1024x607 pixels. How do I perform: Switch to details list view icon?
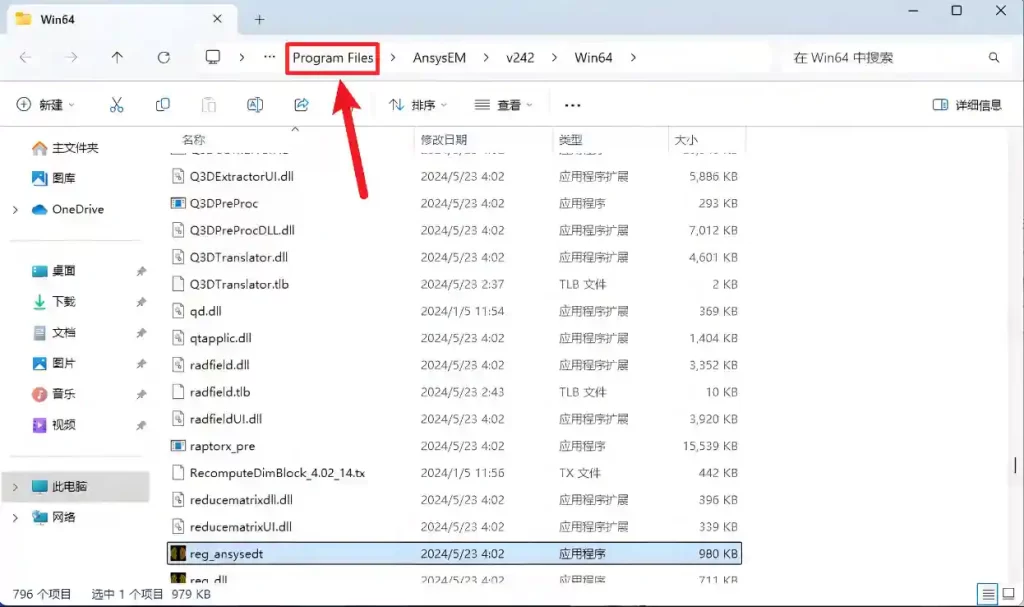coord(986,594)
